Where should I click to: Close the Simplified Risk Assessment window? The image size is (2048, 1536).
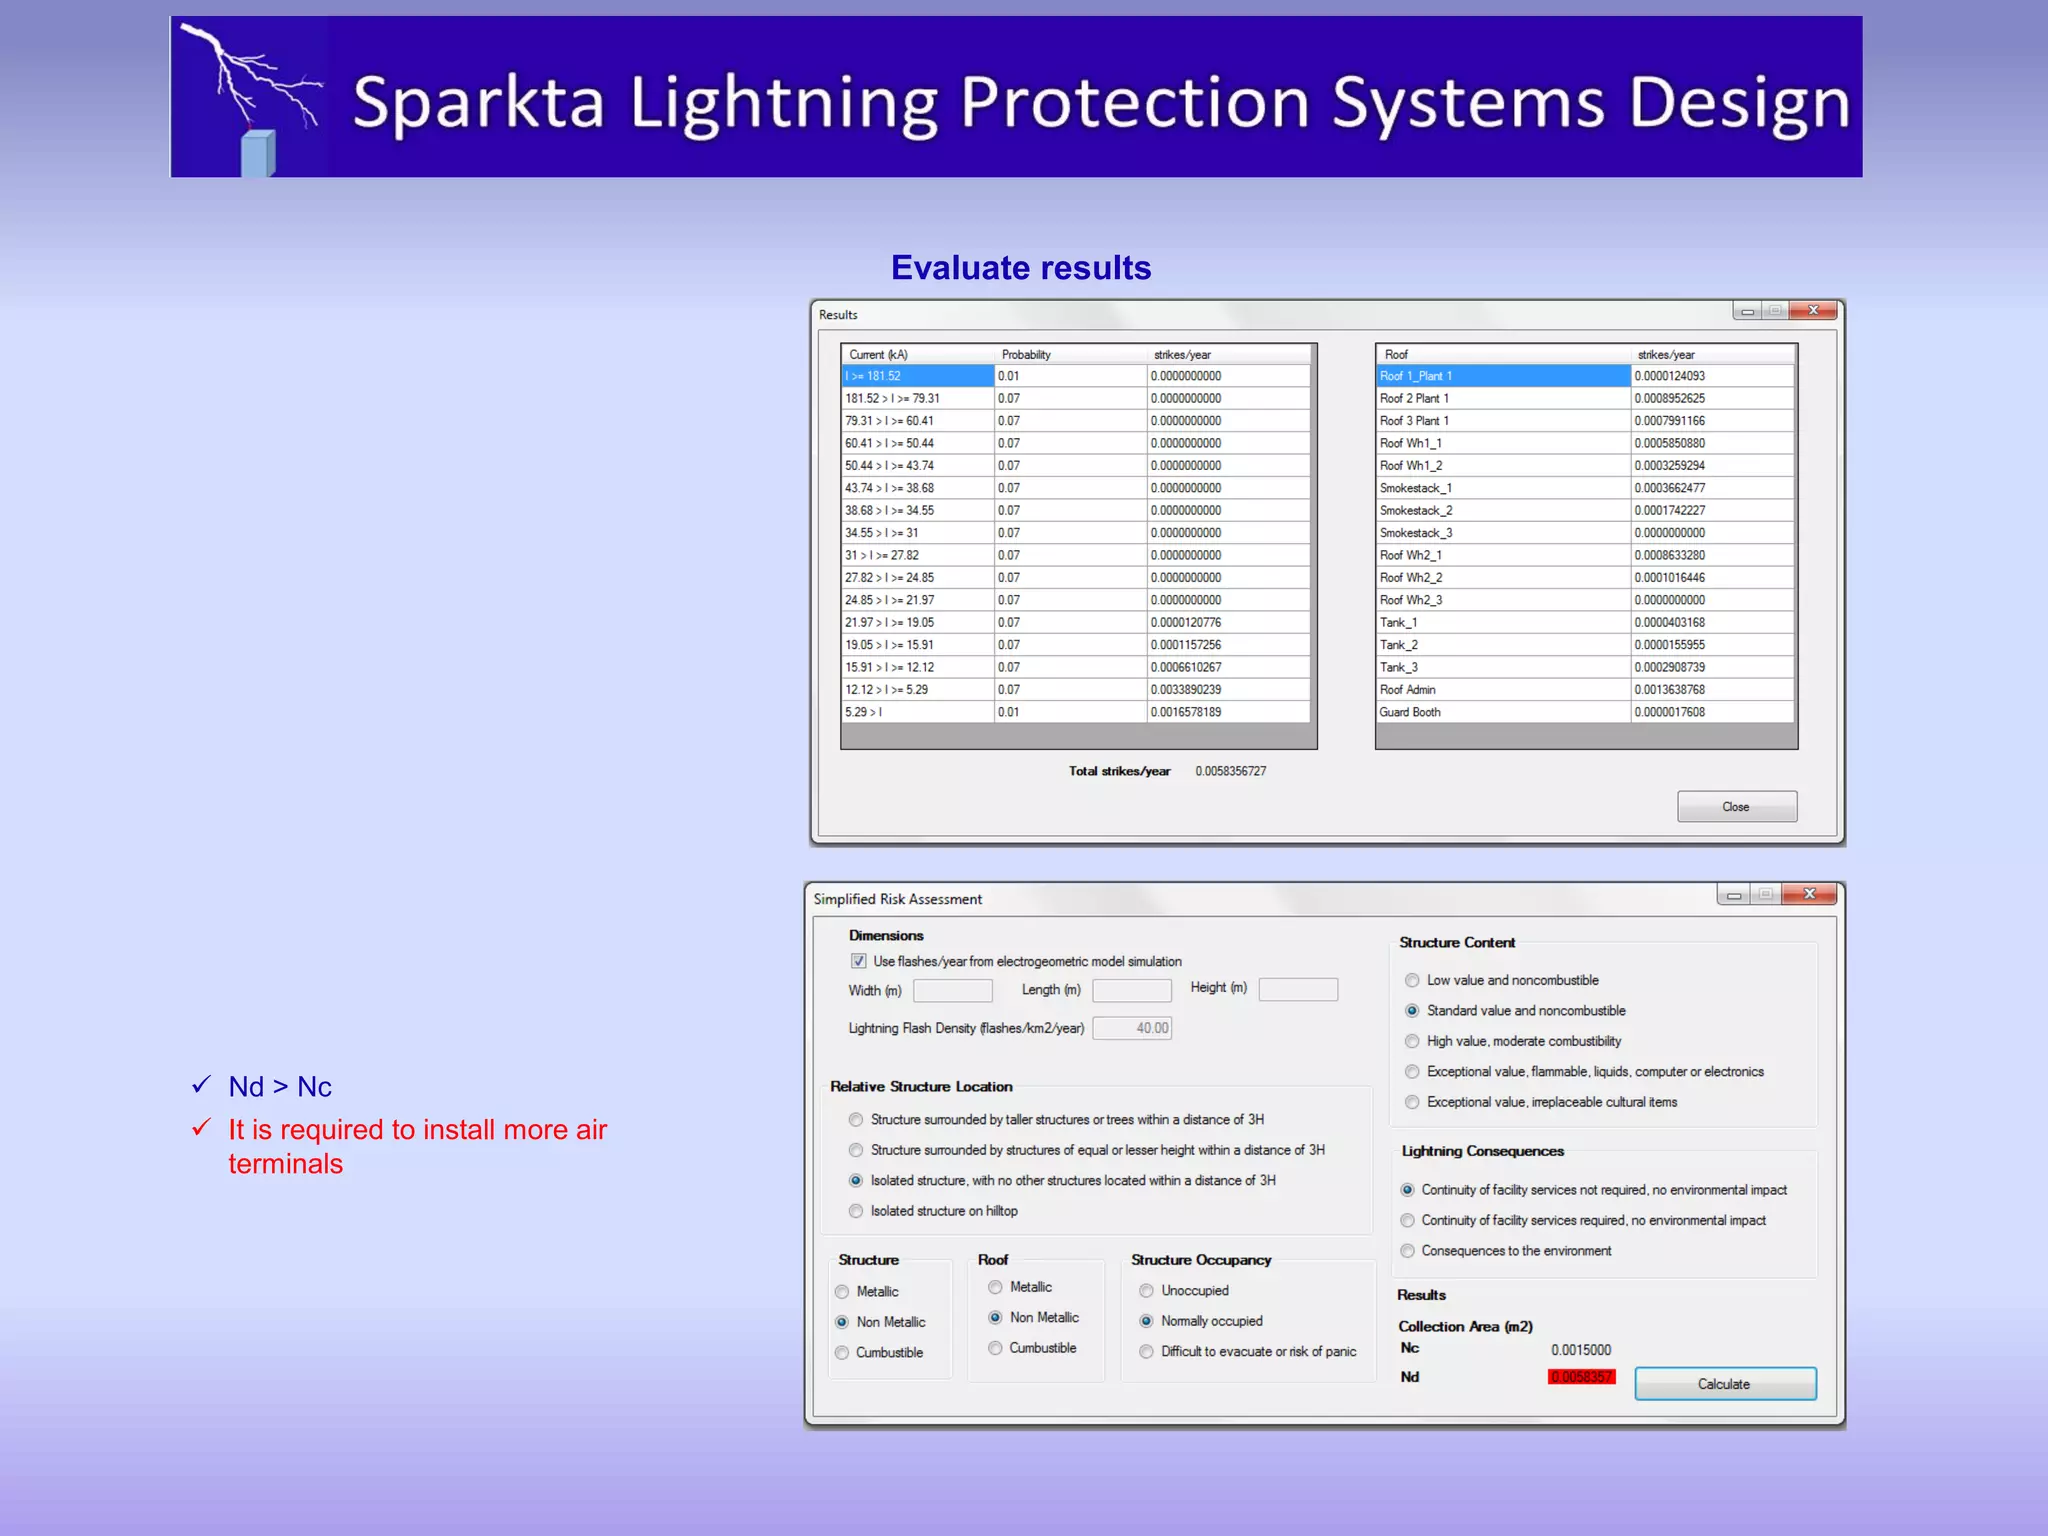point(1809,894)
